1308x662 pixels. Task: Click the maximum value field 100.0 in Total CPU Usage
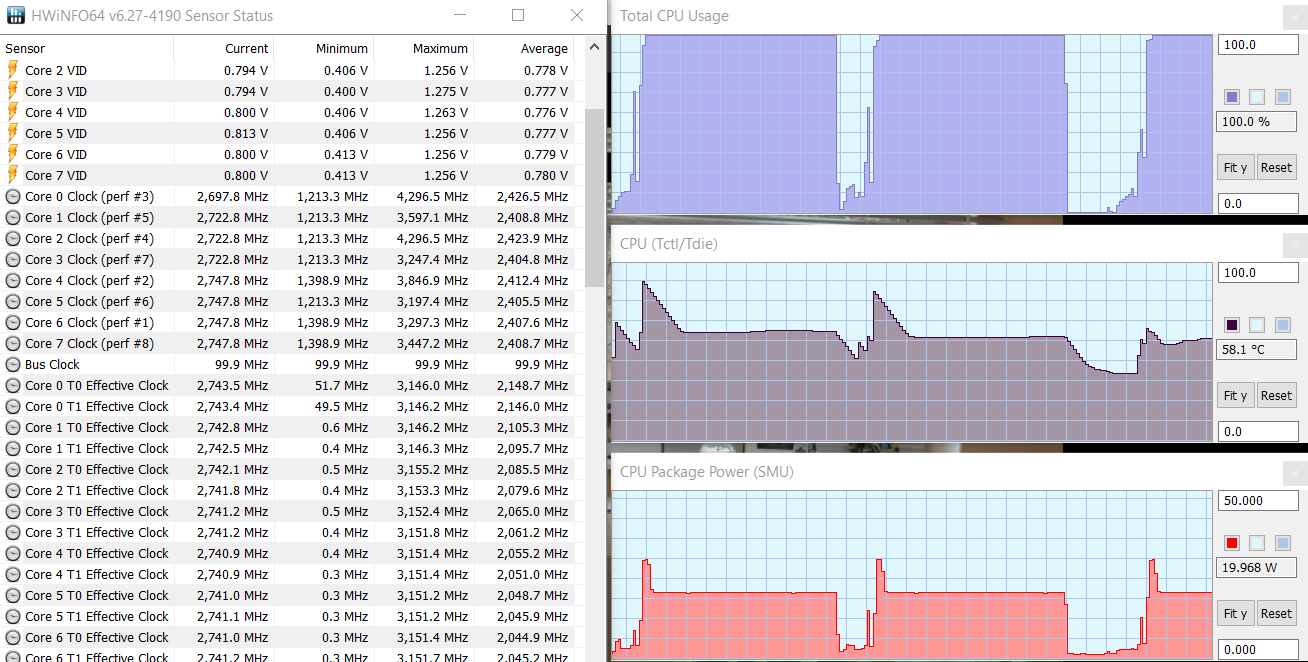tap(1258, 45)
